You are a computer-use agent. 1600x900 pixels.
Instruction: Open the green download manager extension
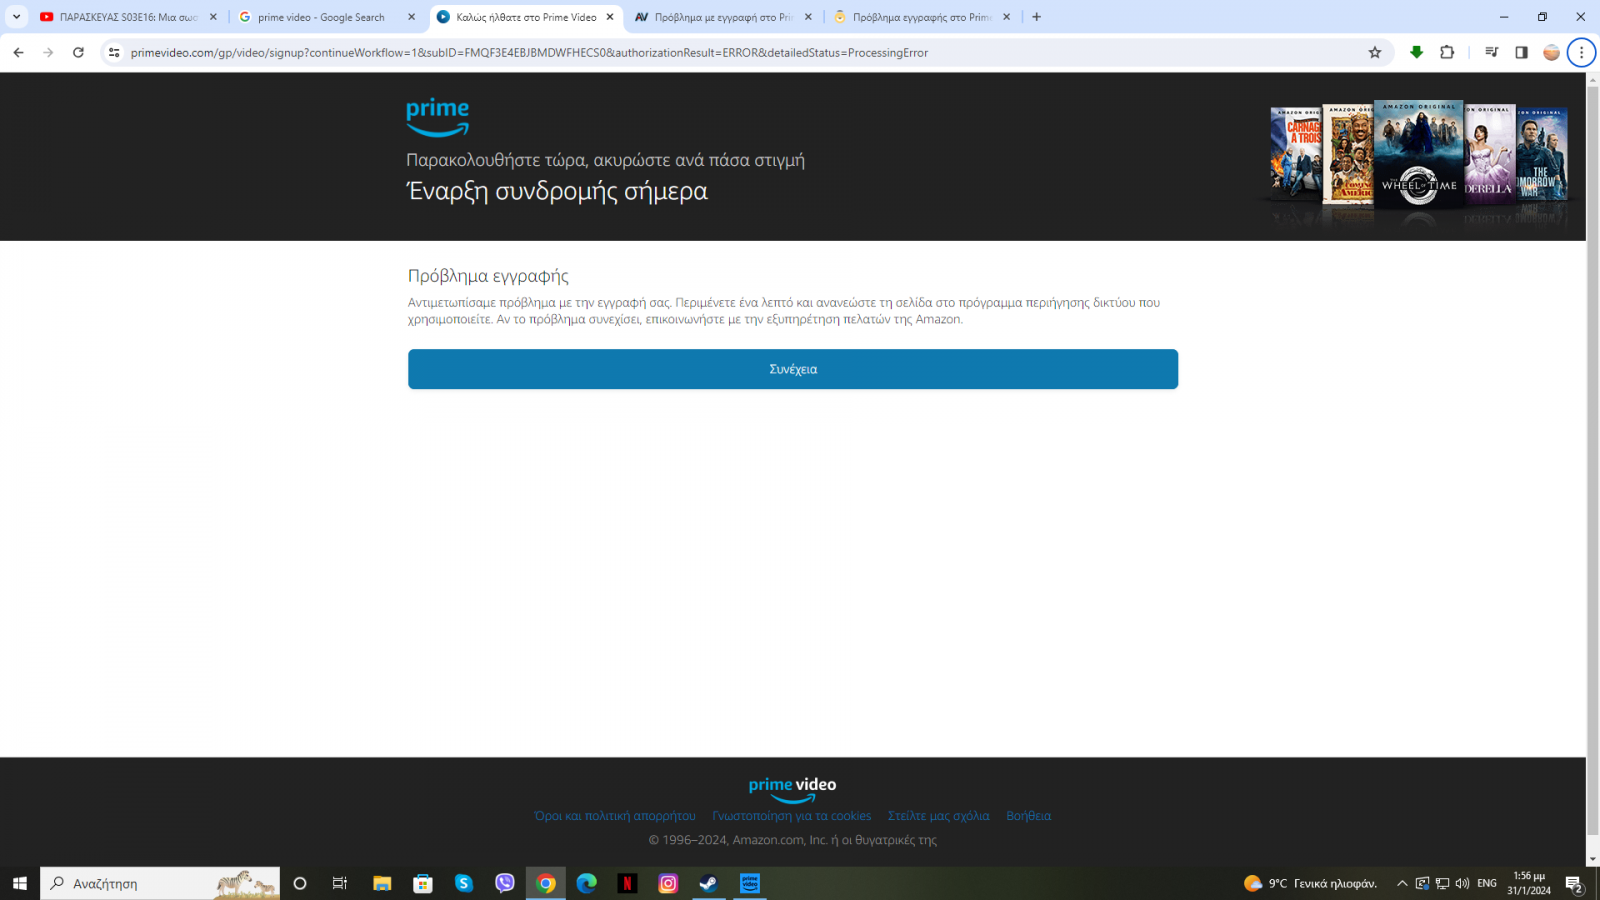[x=1416, y=53]
